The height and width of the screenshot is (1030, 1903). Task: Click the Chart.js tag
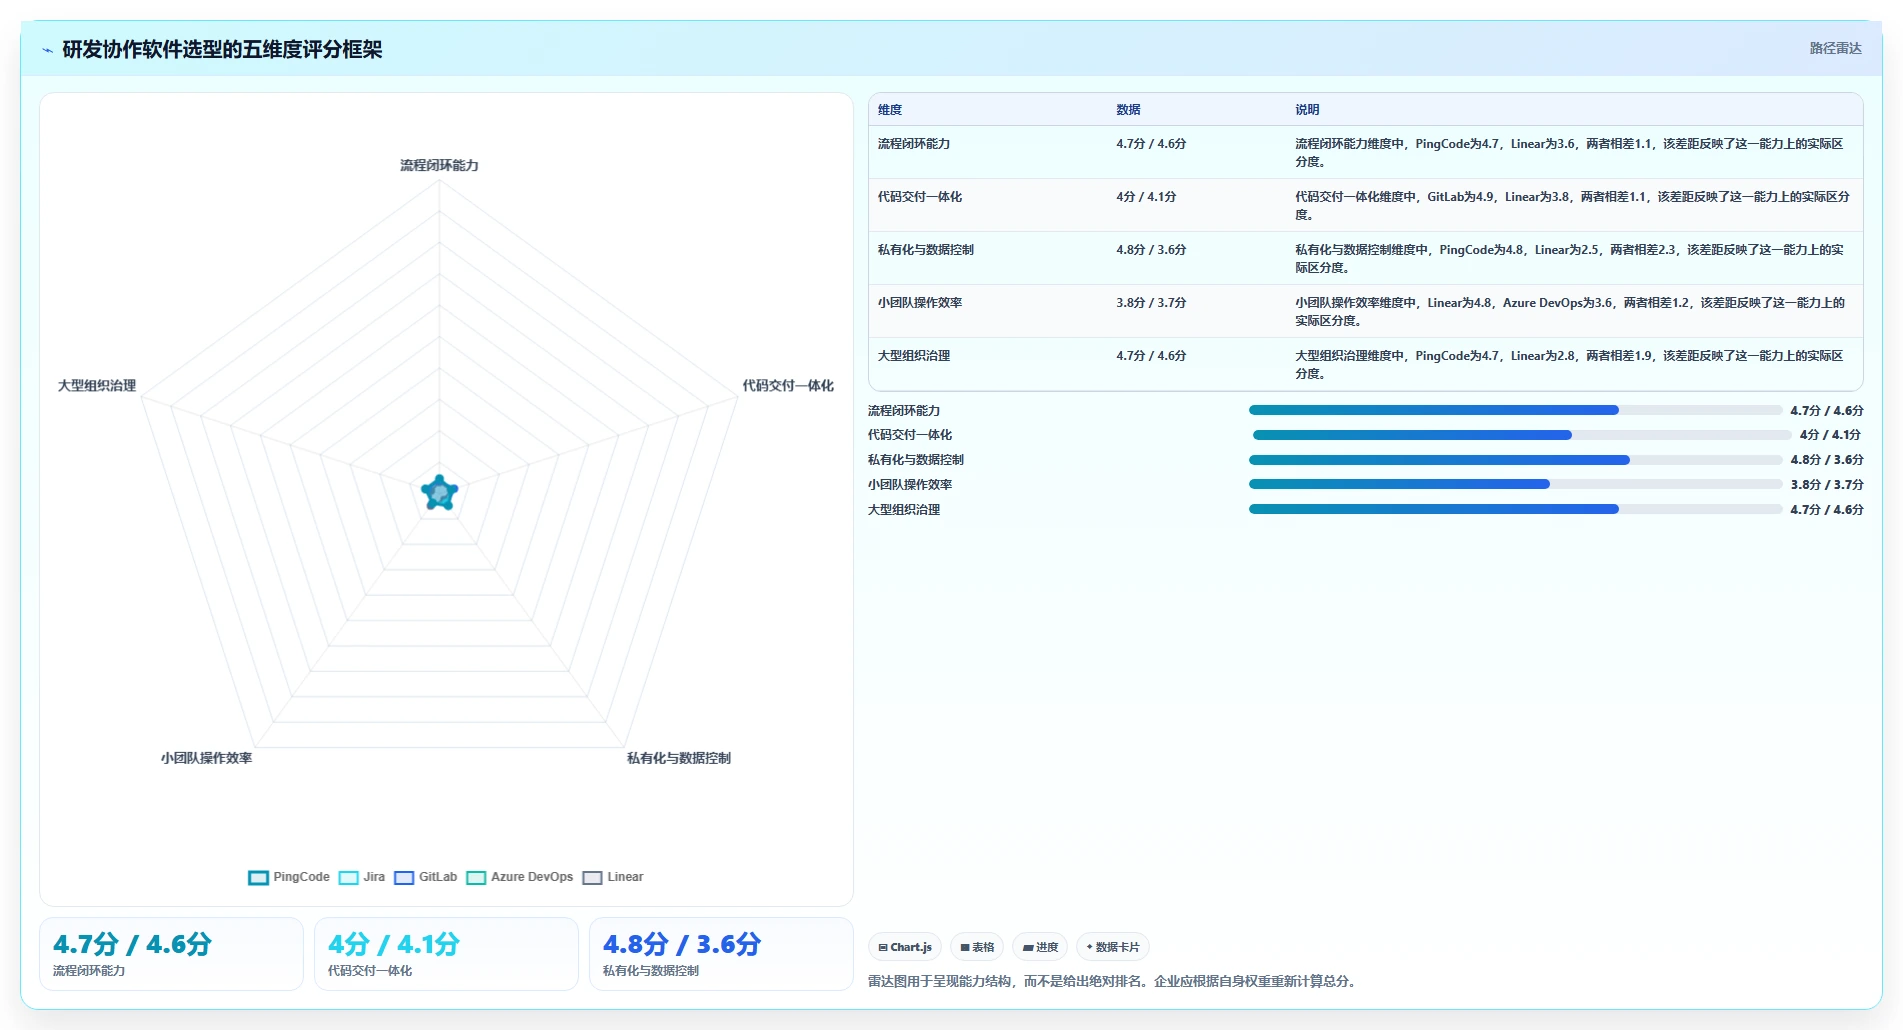click(905, 947)
